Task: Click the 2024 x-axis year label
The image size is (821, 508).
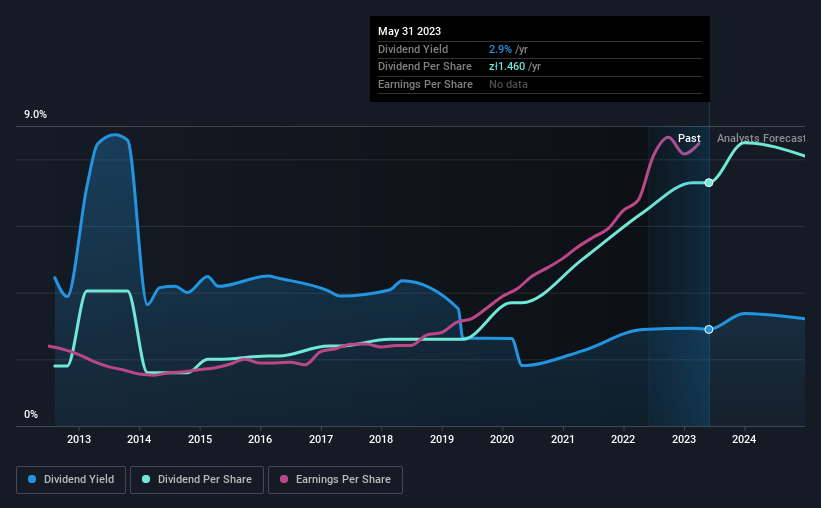Action: [744, 440]
